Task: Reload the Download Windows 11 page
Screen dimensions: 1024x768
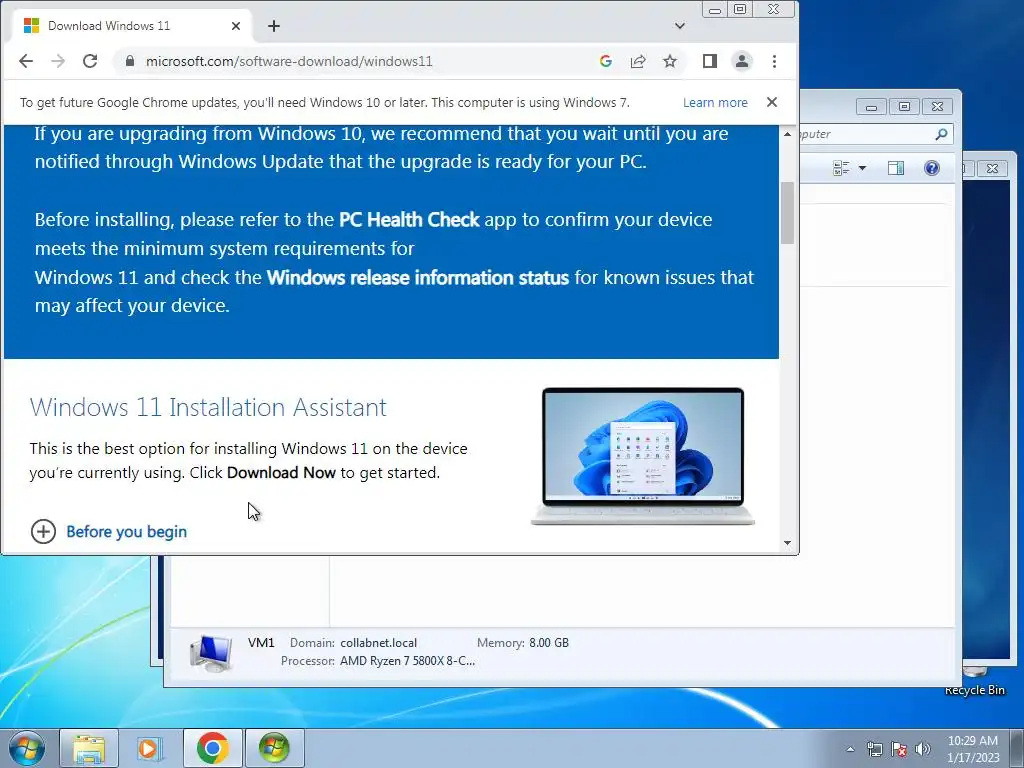Action: pos(90,61)
